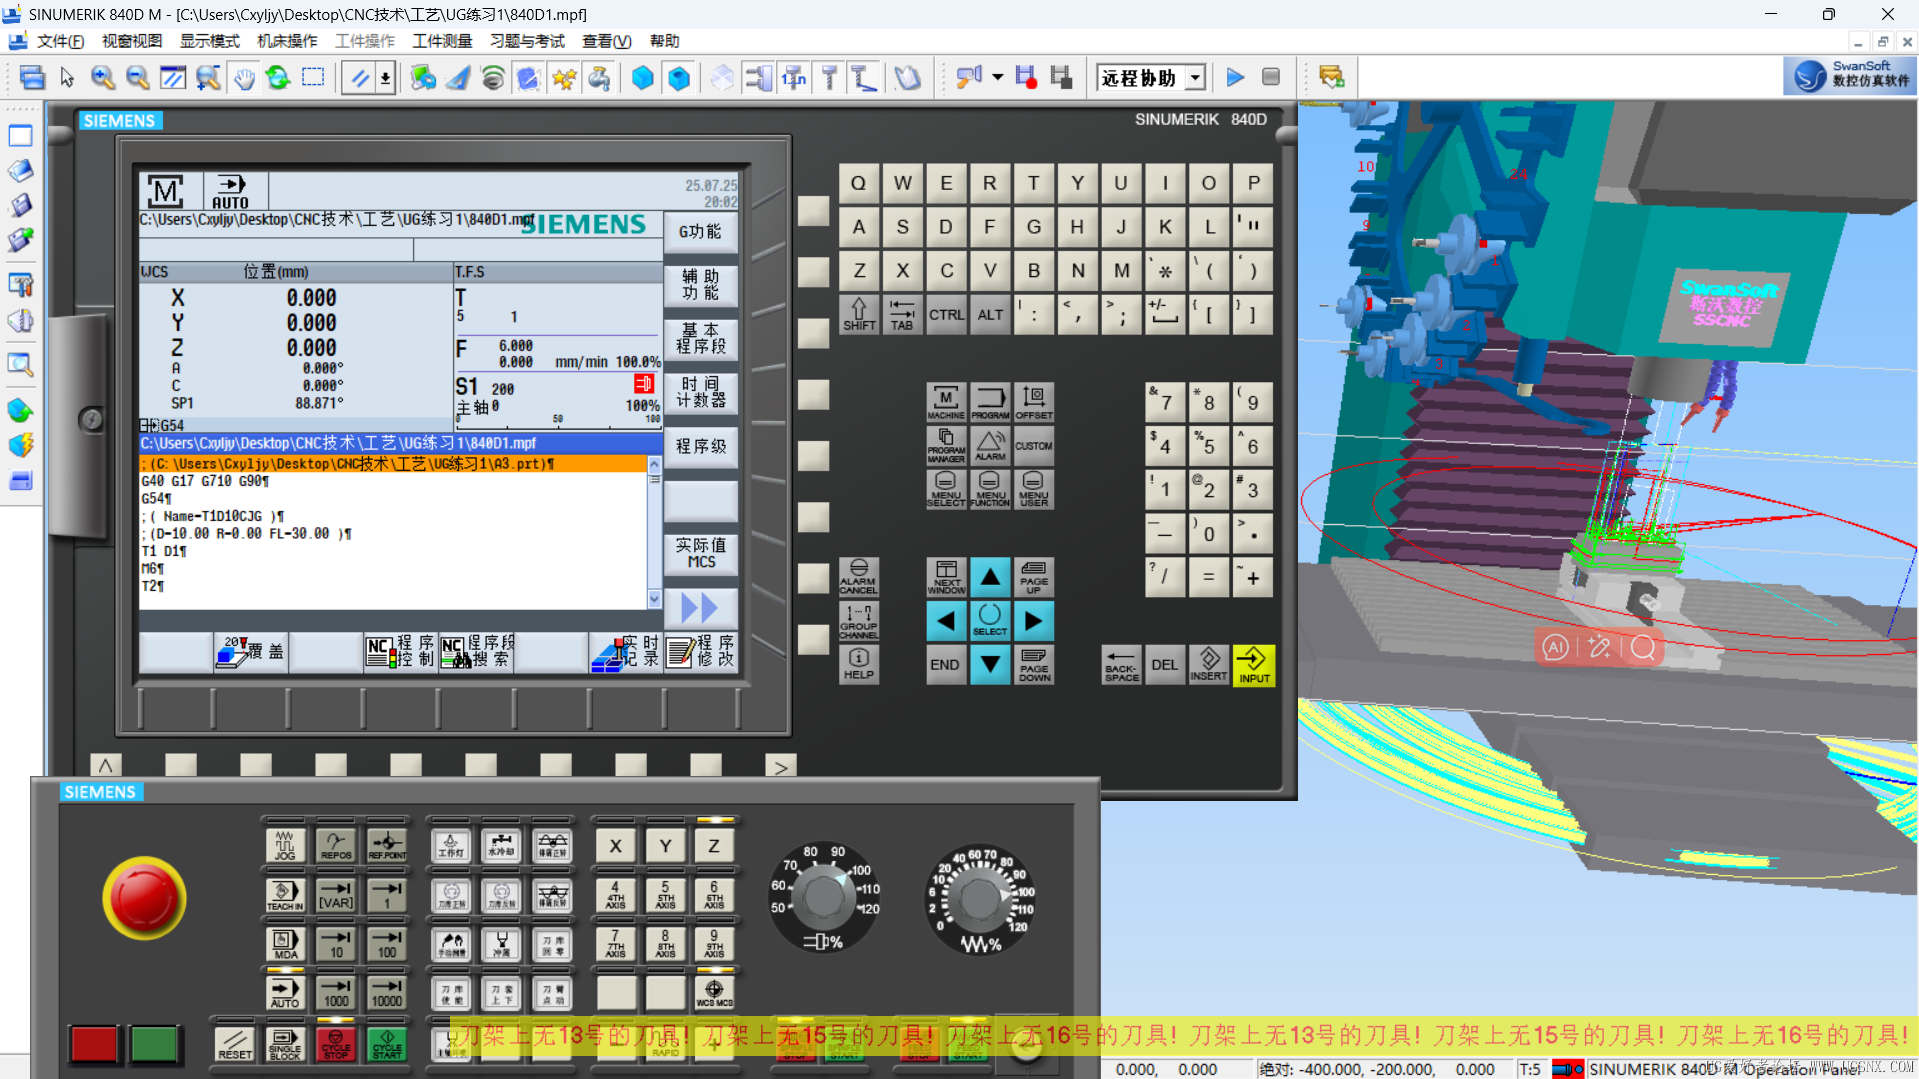1919x1079 pixels.
Task: Click the 基本程序段 softkey
Action: coord(700,338)
